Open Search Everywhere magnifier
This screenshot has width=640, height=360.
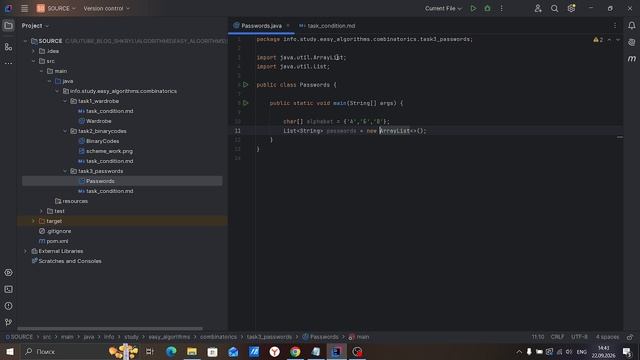(x=554, y=8)
